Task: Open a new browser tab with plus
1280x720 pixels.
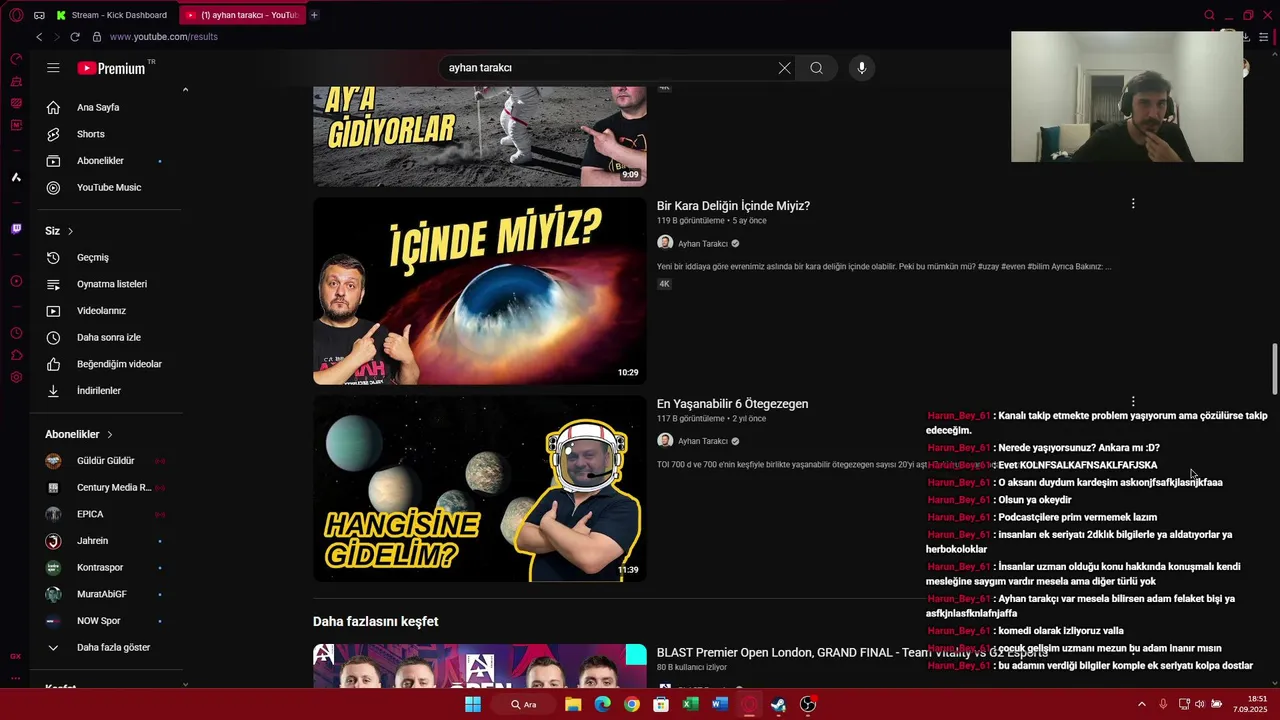Action: point(314,15)
